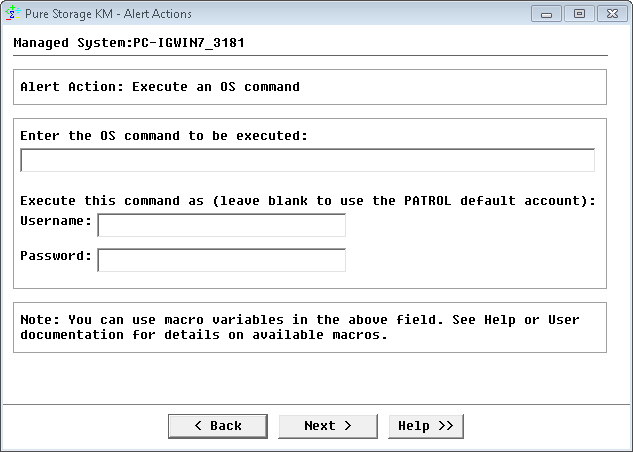The width and height of the screenshot is (633, 452).
Task: Click the Pure Storage KM title bar icon
Action: pyautogui.click(x=14, y=14)
